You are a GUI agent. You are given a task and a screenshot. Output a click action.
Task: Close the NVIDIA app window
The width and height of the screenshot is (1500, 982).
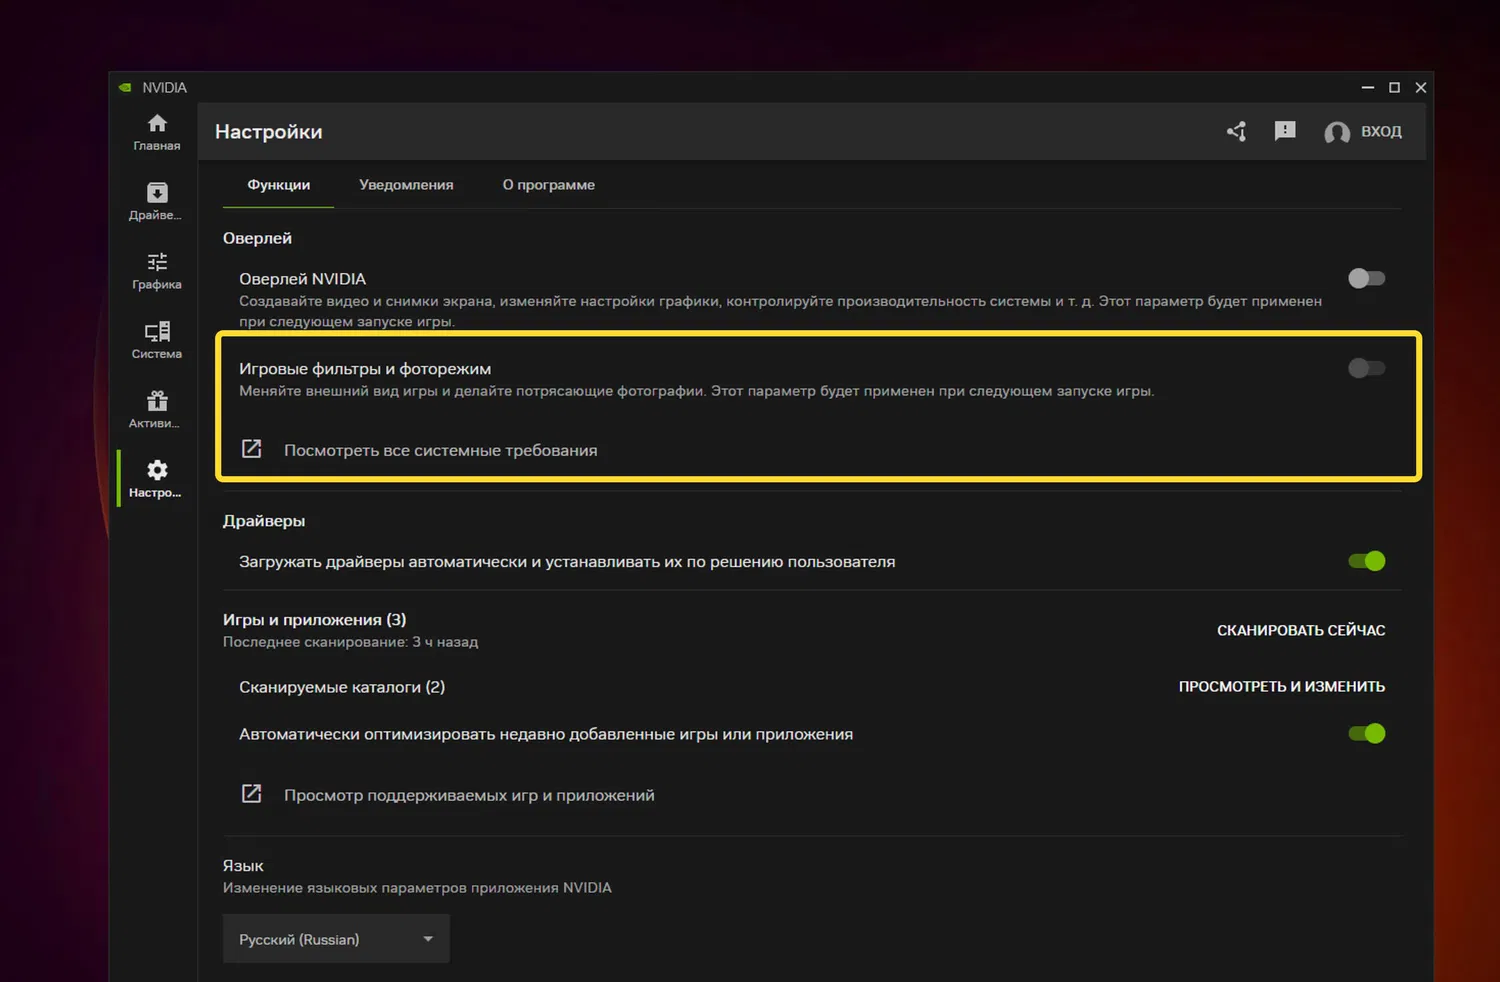click(1421, 88)
